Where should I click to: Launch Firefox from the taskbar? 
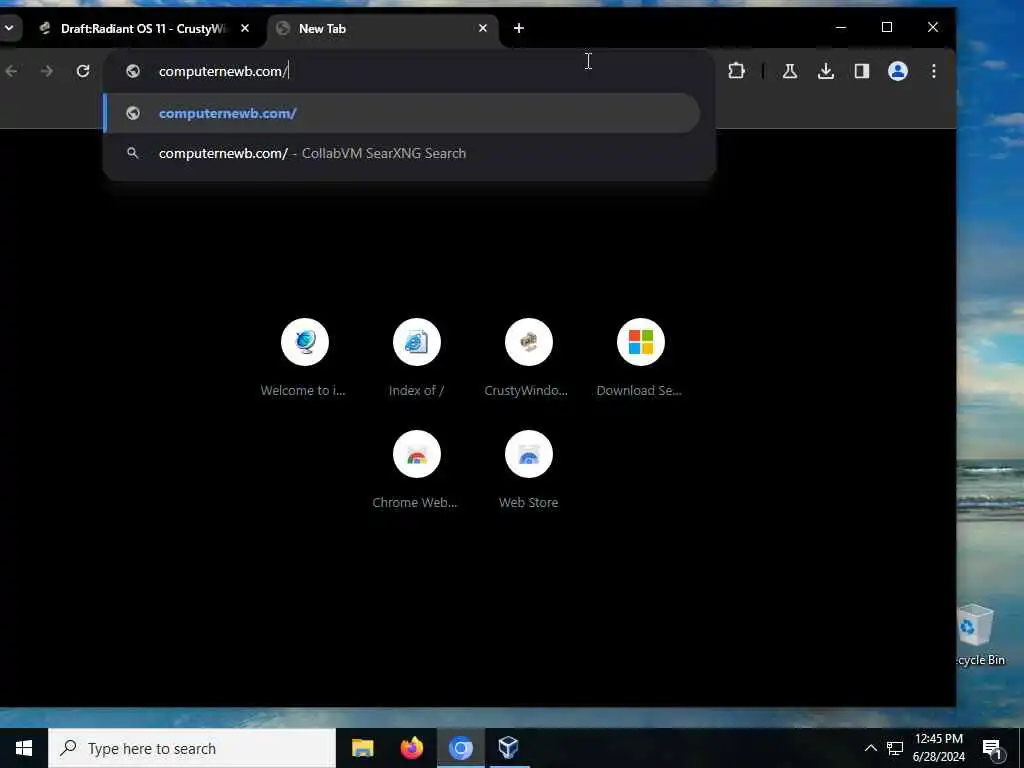pyautogui.click(x=411, y=748)
